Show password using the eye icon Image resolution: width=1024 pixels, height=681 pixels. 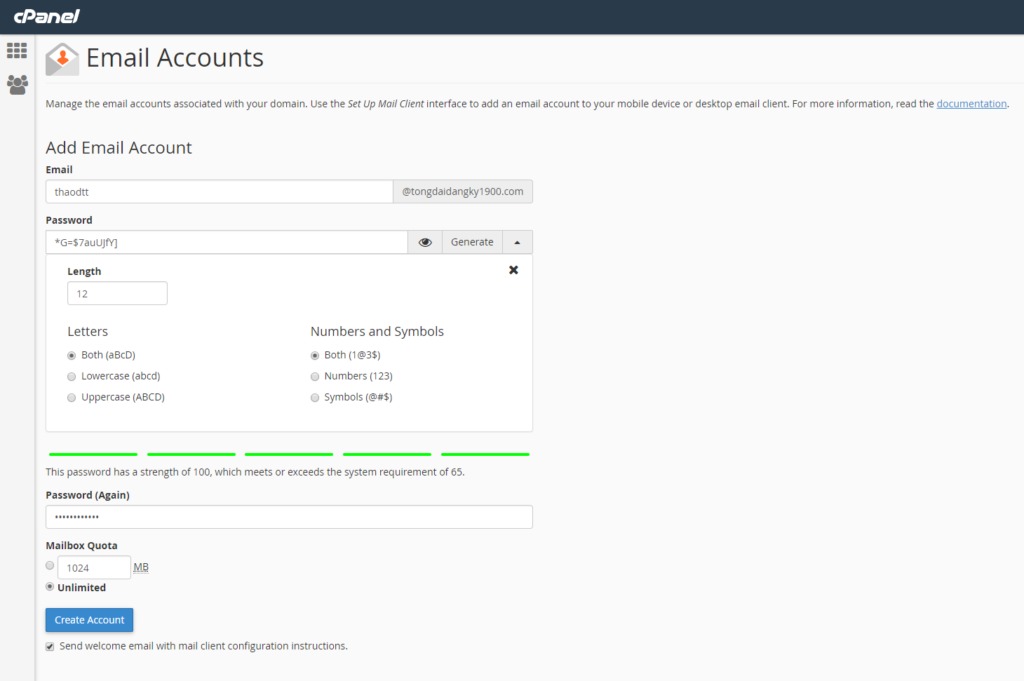[x=425, y=242]
